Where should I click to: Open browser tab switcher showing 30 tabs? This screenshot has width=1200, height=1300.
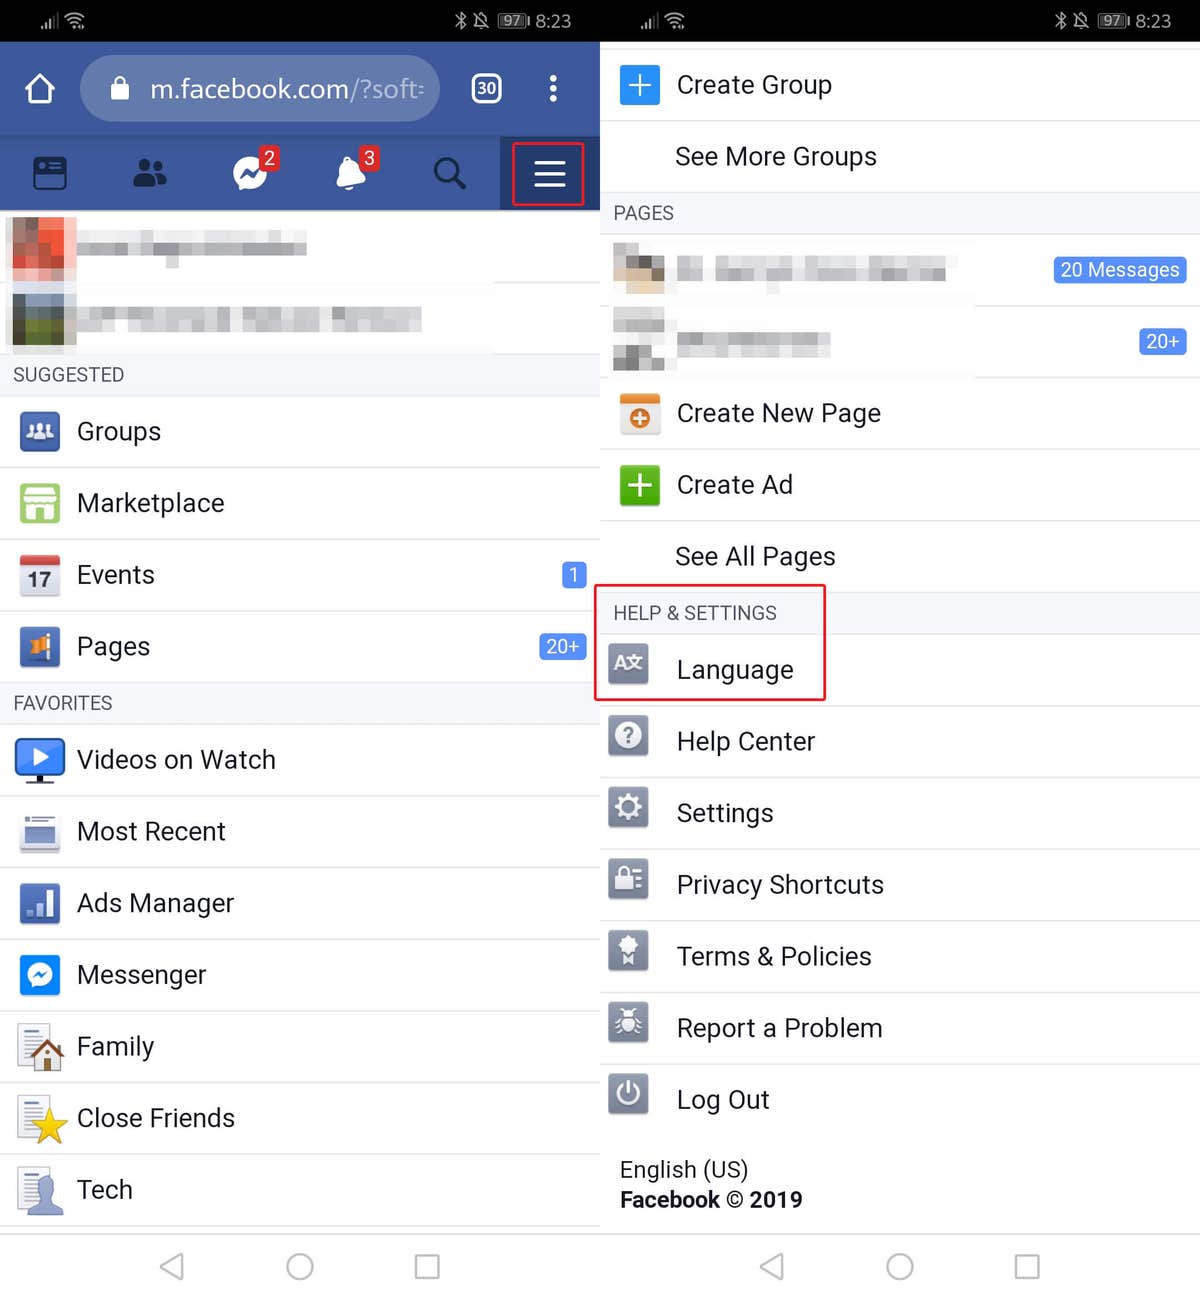487,88
